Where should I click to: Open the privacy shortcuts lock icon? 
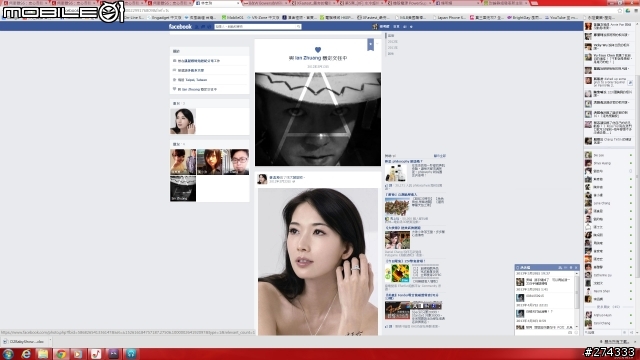[x=405, y=27]
